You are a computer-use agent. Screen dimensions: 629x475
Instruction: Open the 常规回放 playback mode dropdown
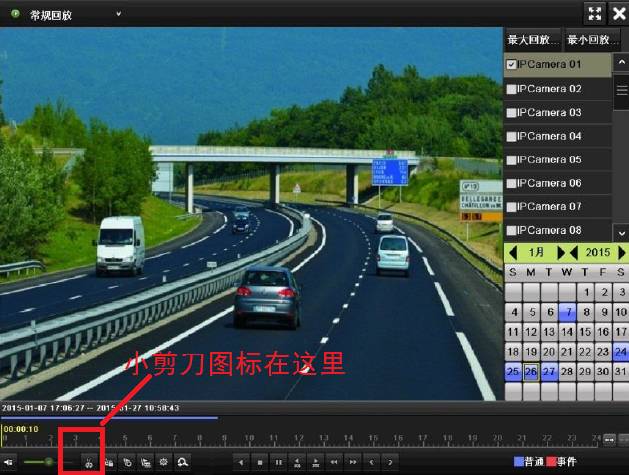click(118, 14)
